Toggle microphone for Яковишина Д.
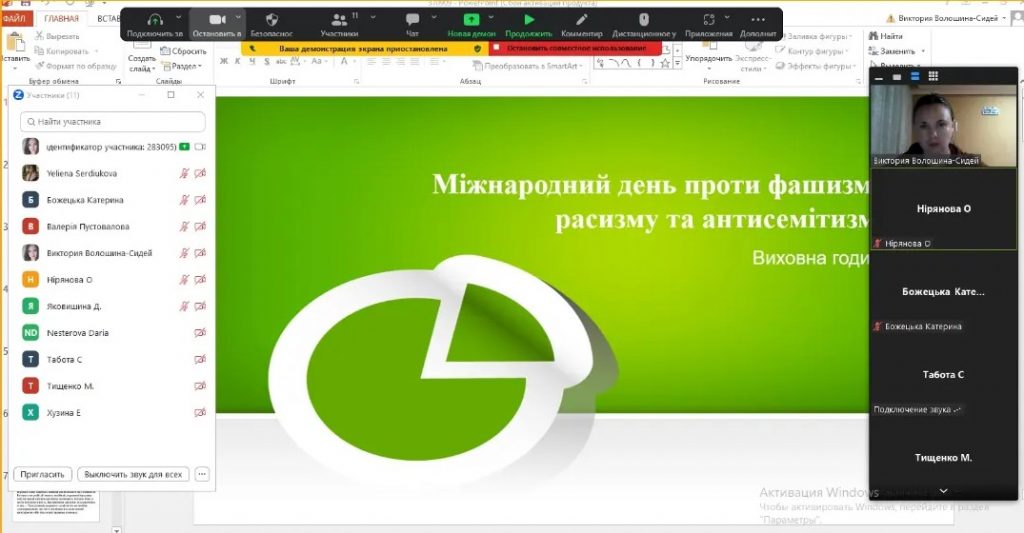Viewport: 1024px width, 533px height. (183, 306)
